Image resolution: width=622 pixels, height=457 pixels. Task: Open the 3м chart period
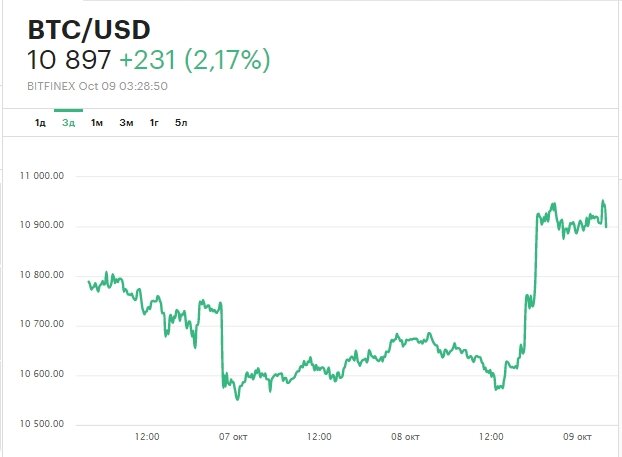[126, 122]
